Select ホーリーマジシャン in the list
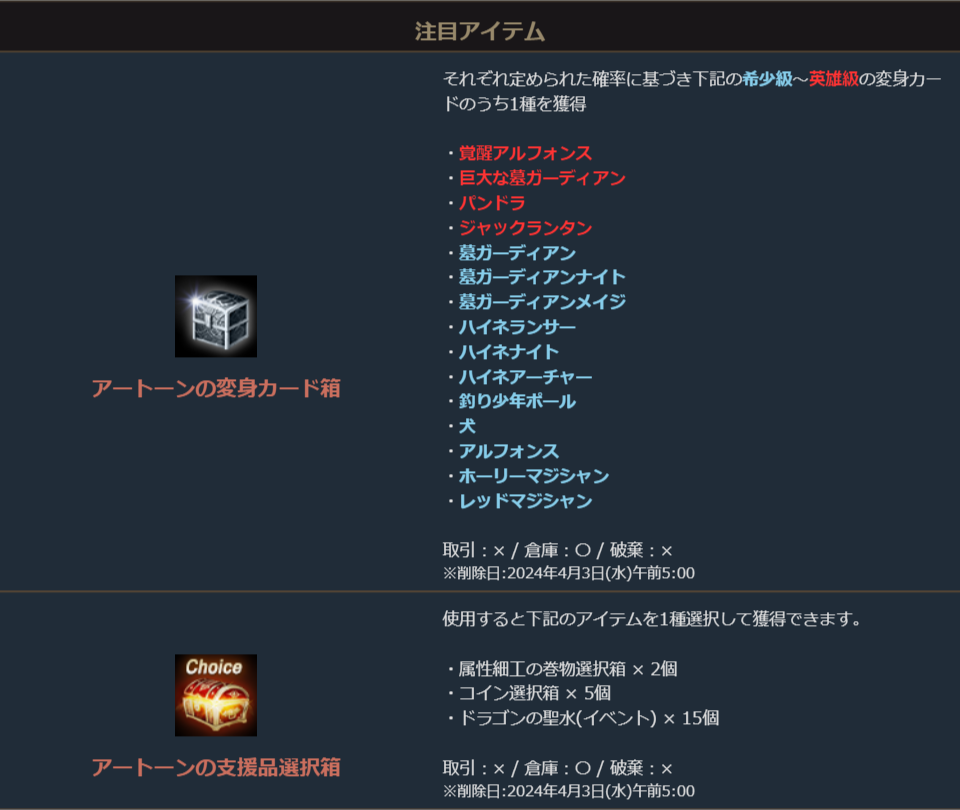 click(534, 476)
